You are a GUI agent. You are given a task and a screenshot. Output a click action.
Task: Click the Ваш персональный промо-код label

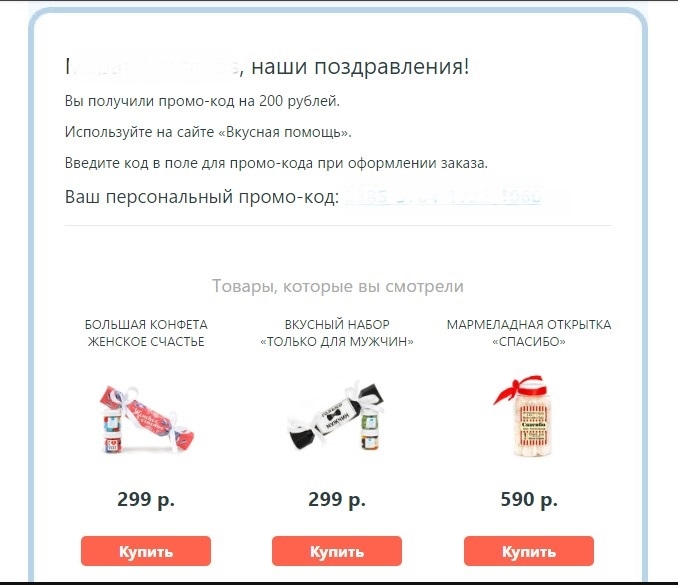coord(202,197)
